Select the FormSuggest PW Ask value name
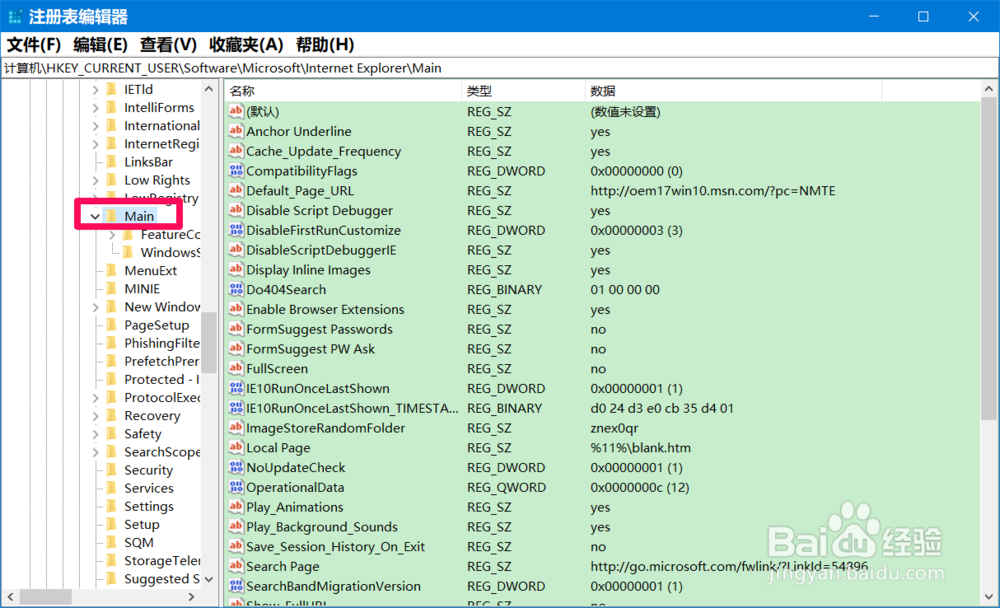 tap(311, 349)
